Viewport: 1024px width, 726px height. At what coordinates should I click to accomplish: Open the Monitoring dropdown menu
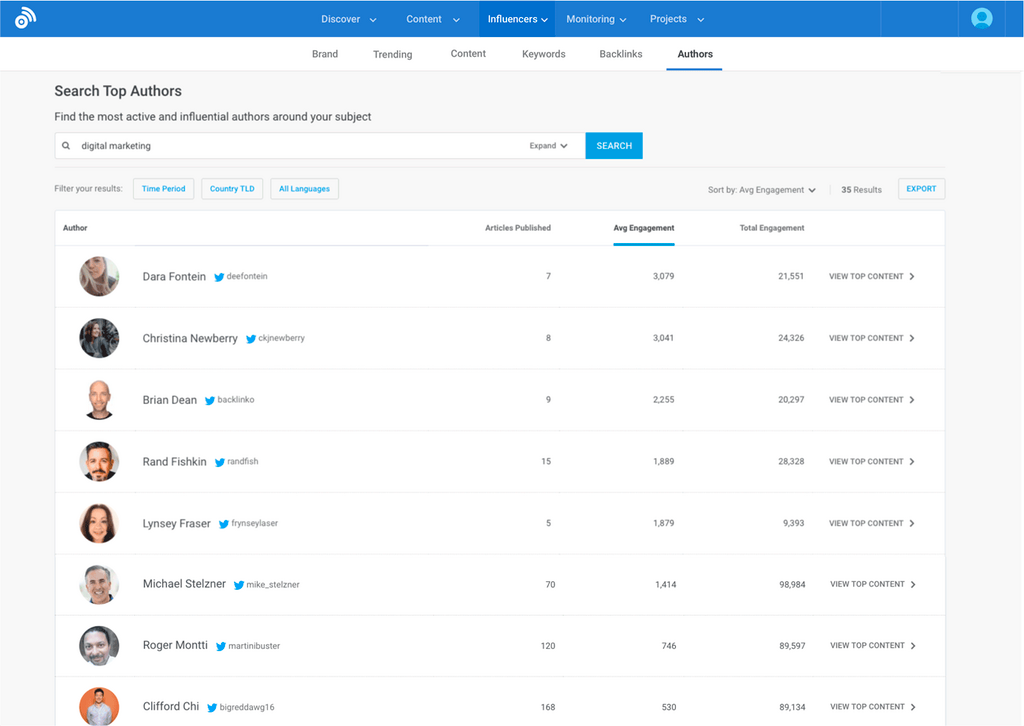(x=596, y=19)
